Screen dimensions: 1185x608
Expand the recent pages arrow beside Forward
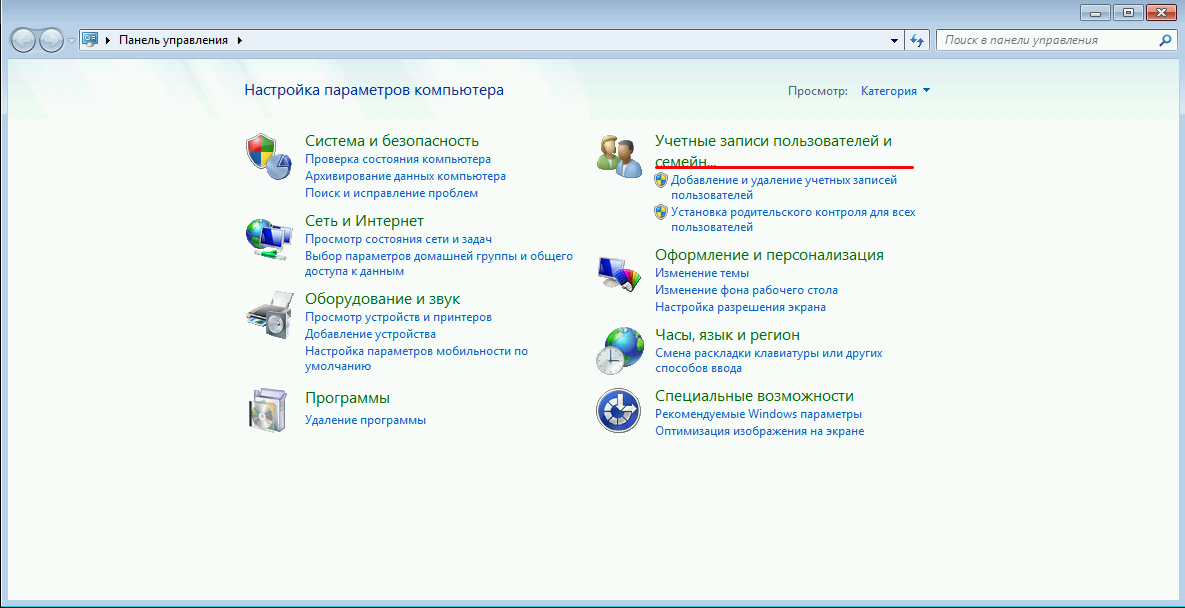71,41
